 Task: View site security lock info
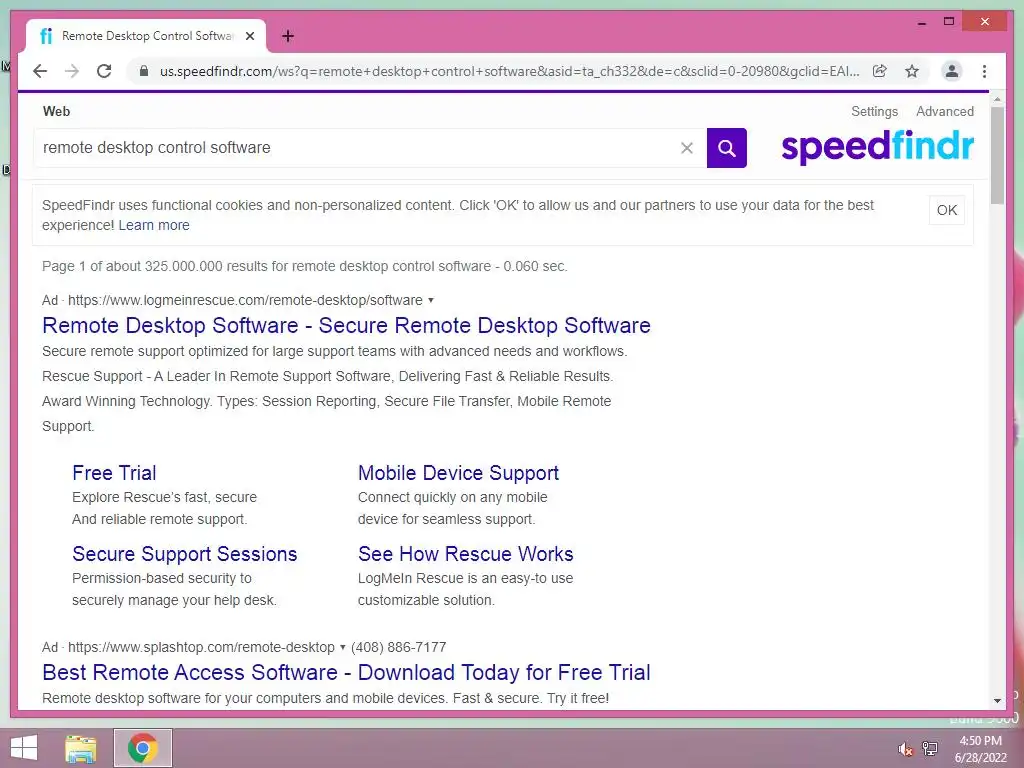click(x=144, y=71)
